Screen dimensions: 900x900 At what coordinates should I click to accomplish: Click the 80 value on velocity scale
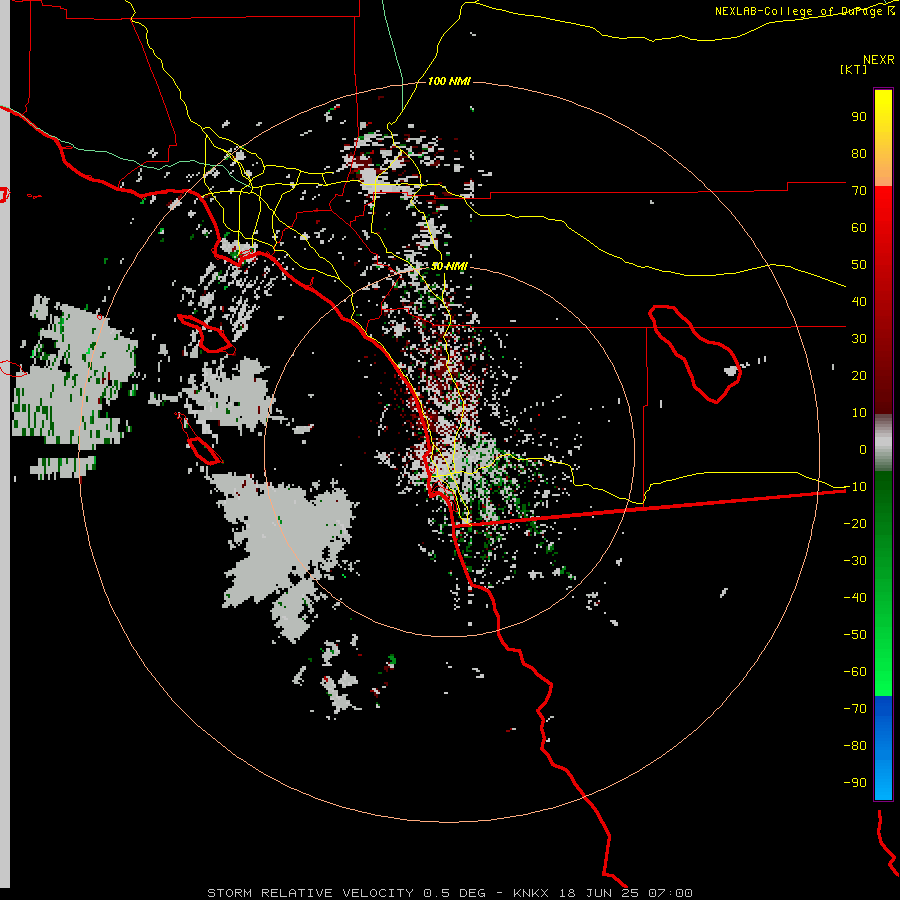tap(859, 153)
